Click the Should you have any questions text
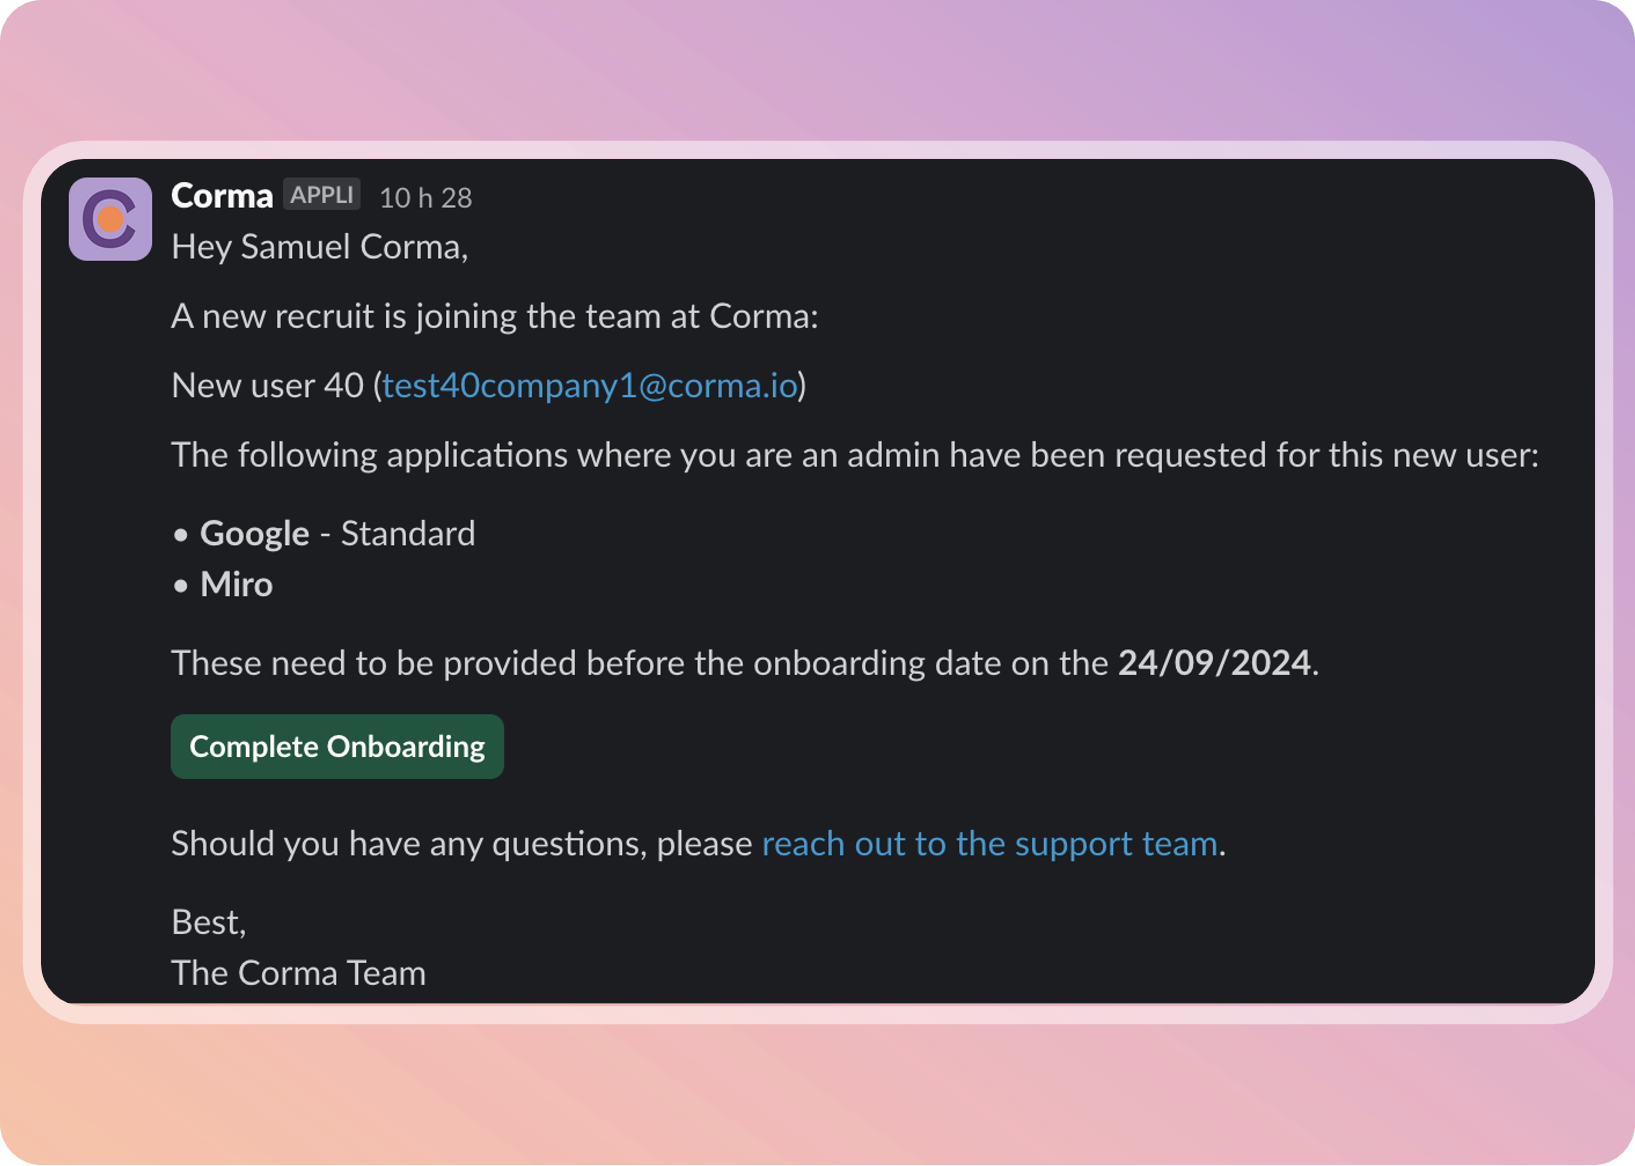Viewport: 1635px width, 1166px height. click(x=461, y=844)
